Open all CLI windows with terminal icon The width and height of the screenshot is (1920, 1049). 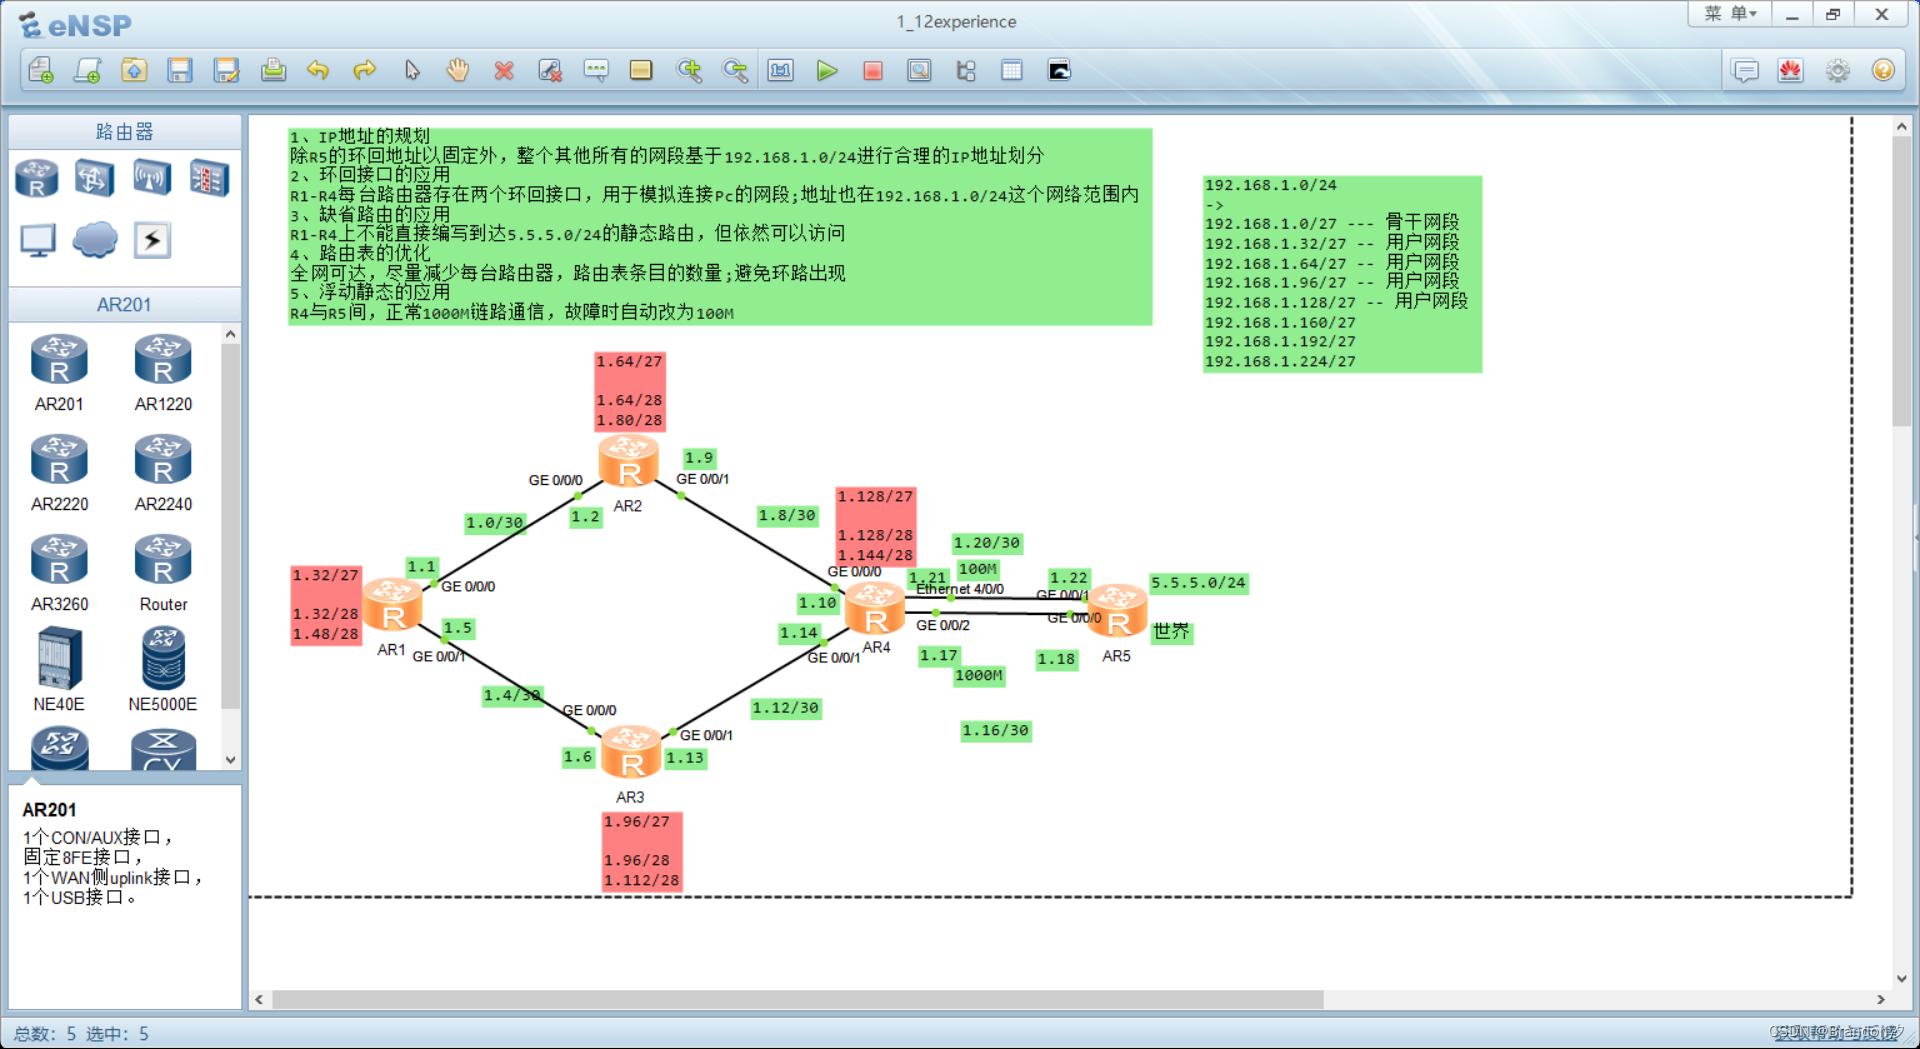point(1059,70)
